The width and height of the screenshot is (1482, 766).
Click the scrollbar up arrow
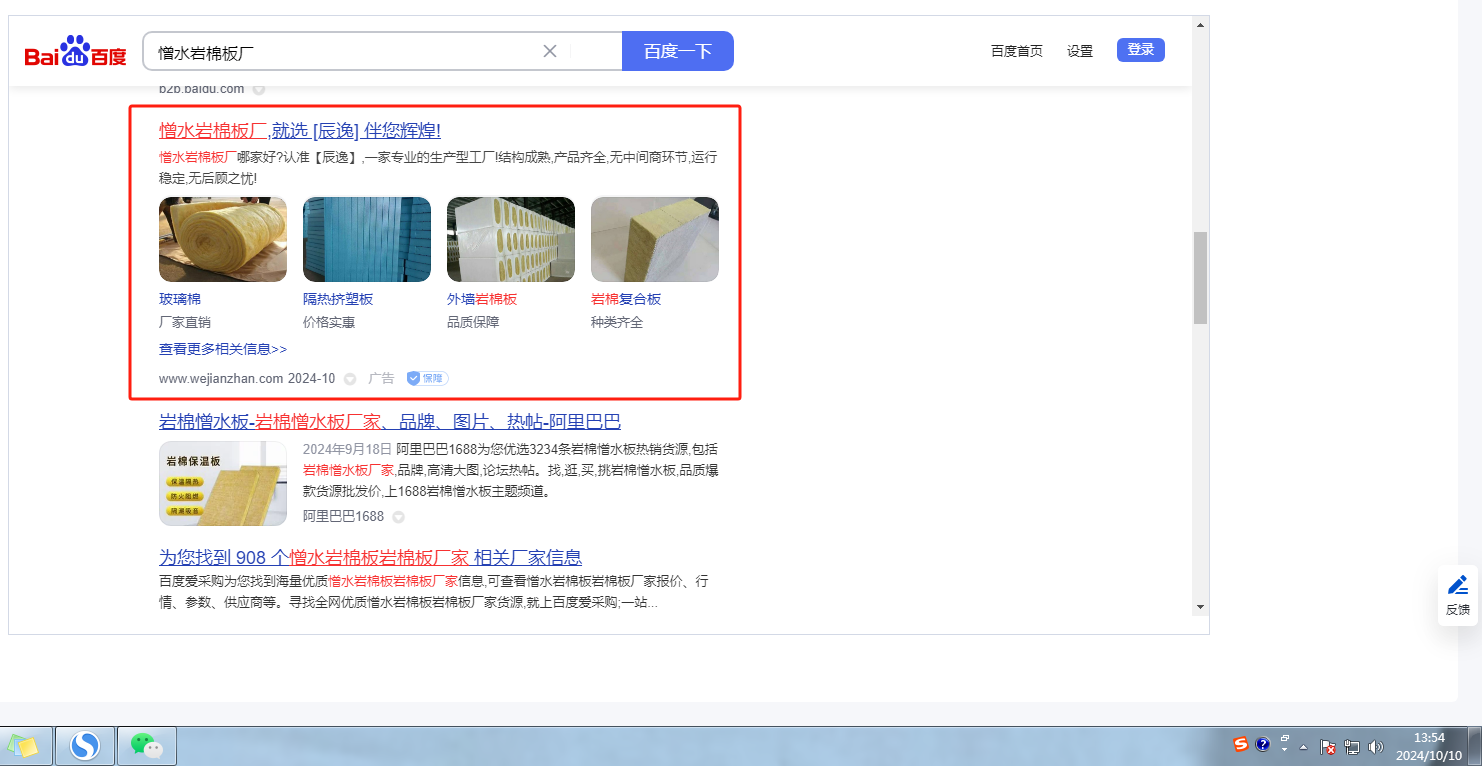[x=1200, y=24]
